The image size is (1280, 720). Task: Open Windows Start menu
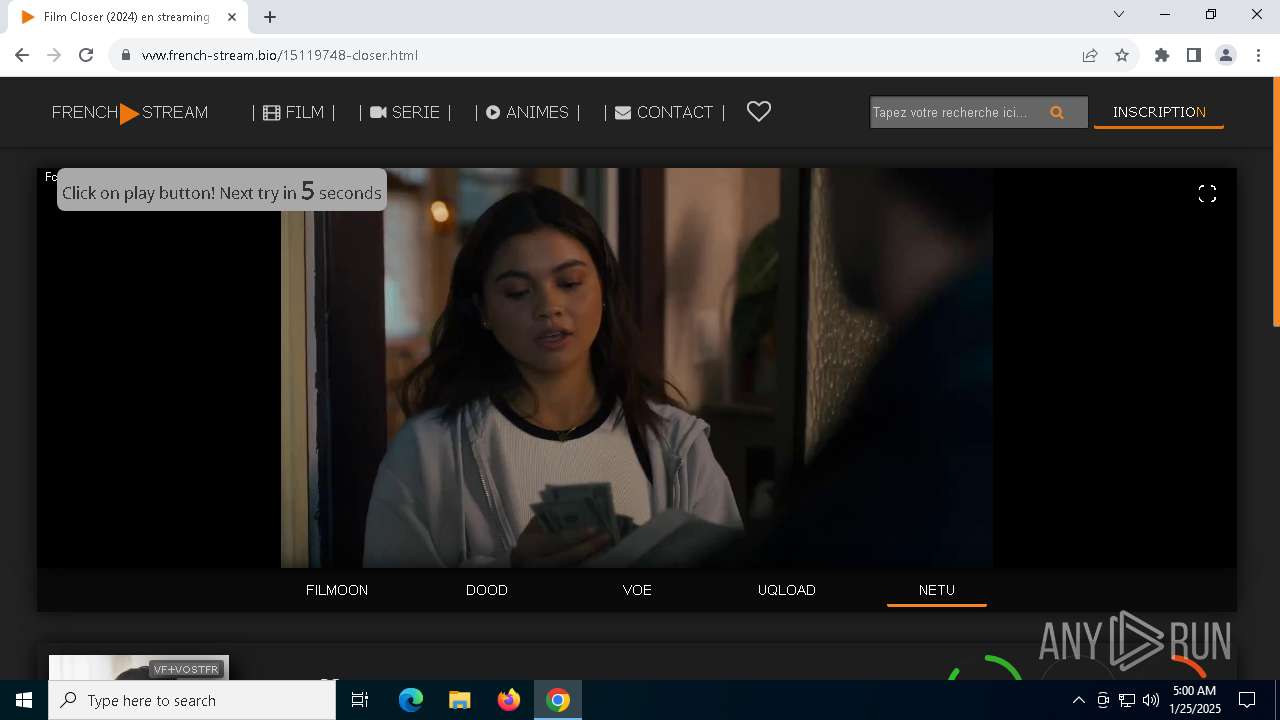(24, 700)
